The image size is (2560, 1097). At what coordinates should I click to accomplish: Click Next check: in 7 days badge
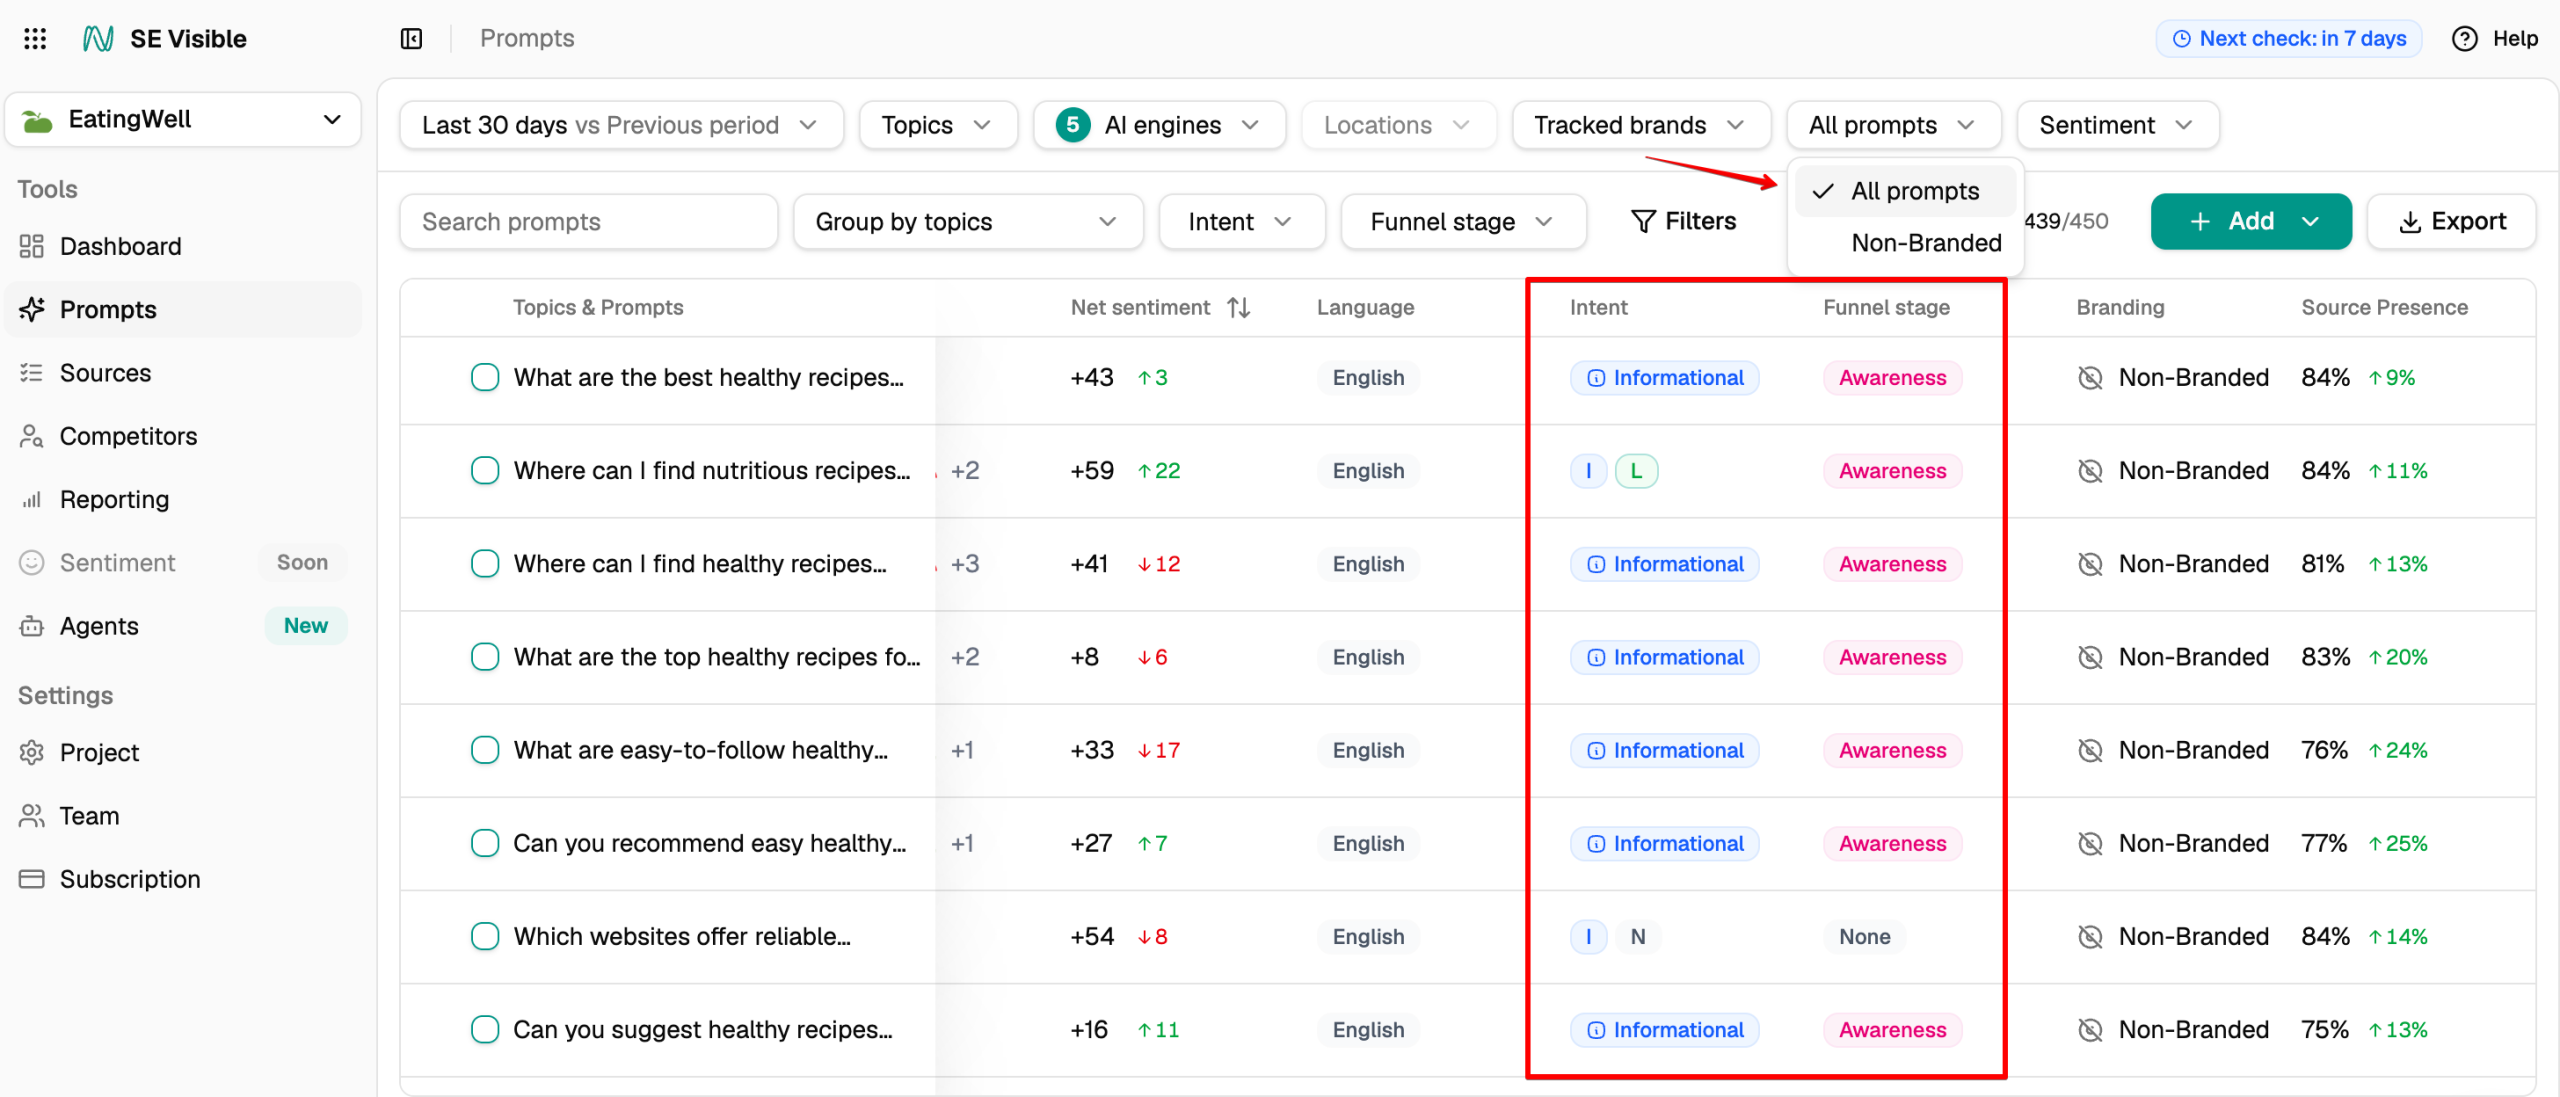point(2288,38)
